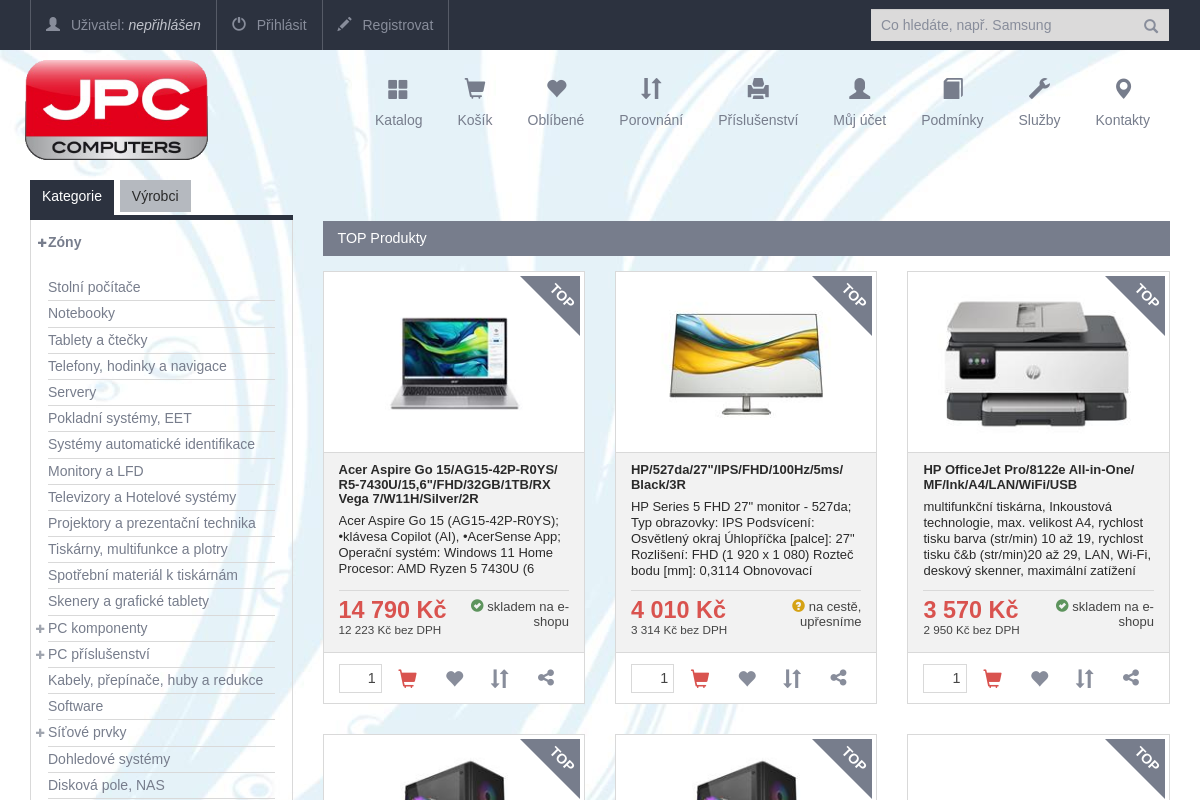Click the Přihlásit login link
Screen dimensions: 1200x800
click(x=269, y=25)
